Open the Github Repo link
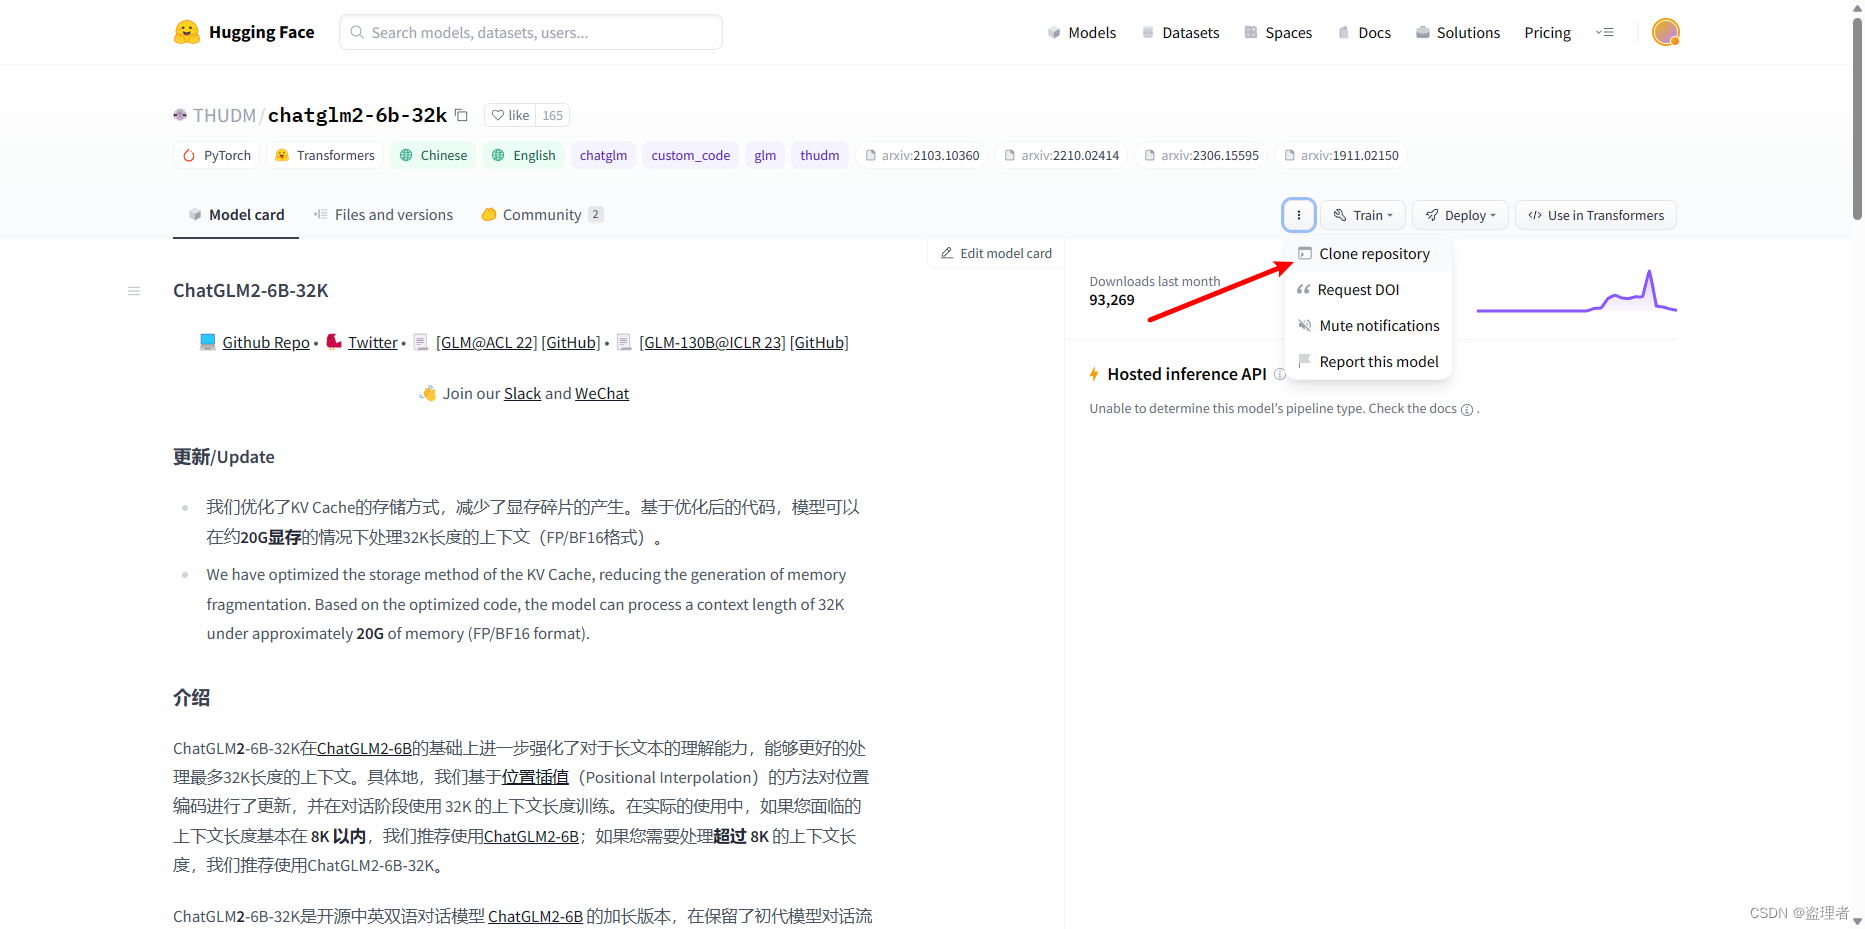Screen dimensions: 1865x929 [265, 341]
